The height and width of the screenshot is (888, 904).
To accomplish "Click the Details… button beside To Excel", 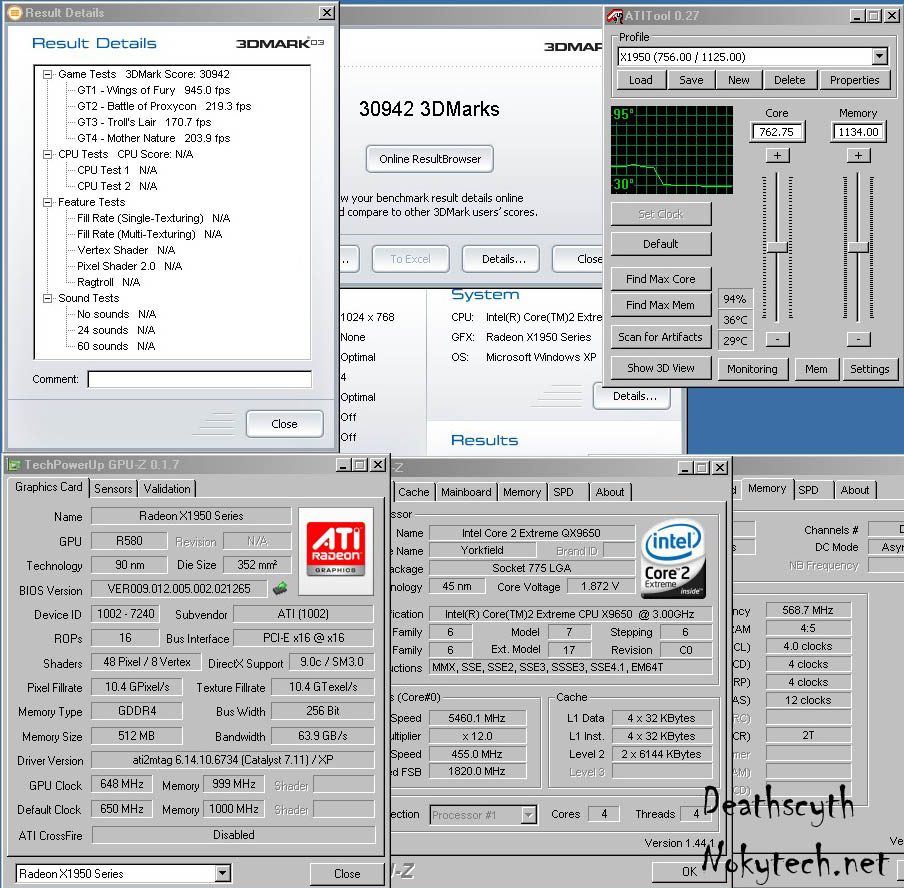I will [x=503, y=259].
